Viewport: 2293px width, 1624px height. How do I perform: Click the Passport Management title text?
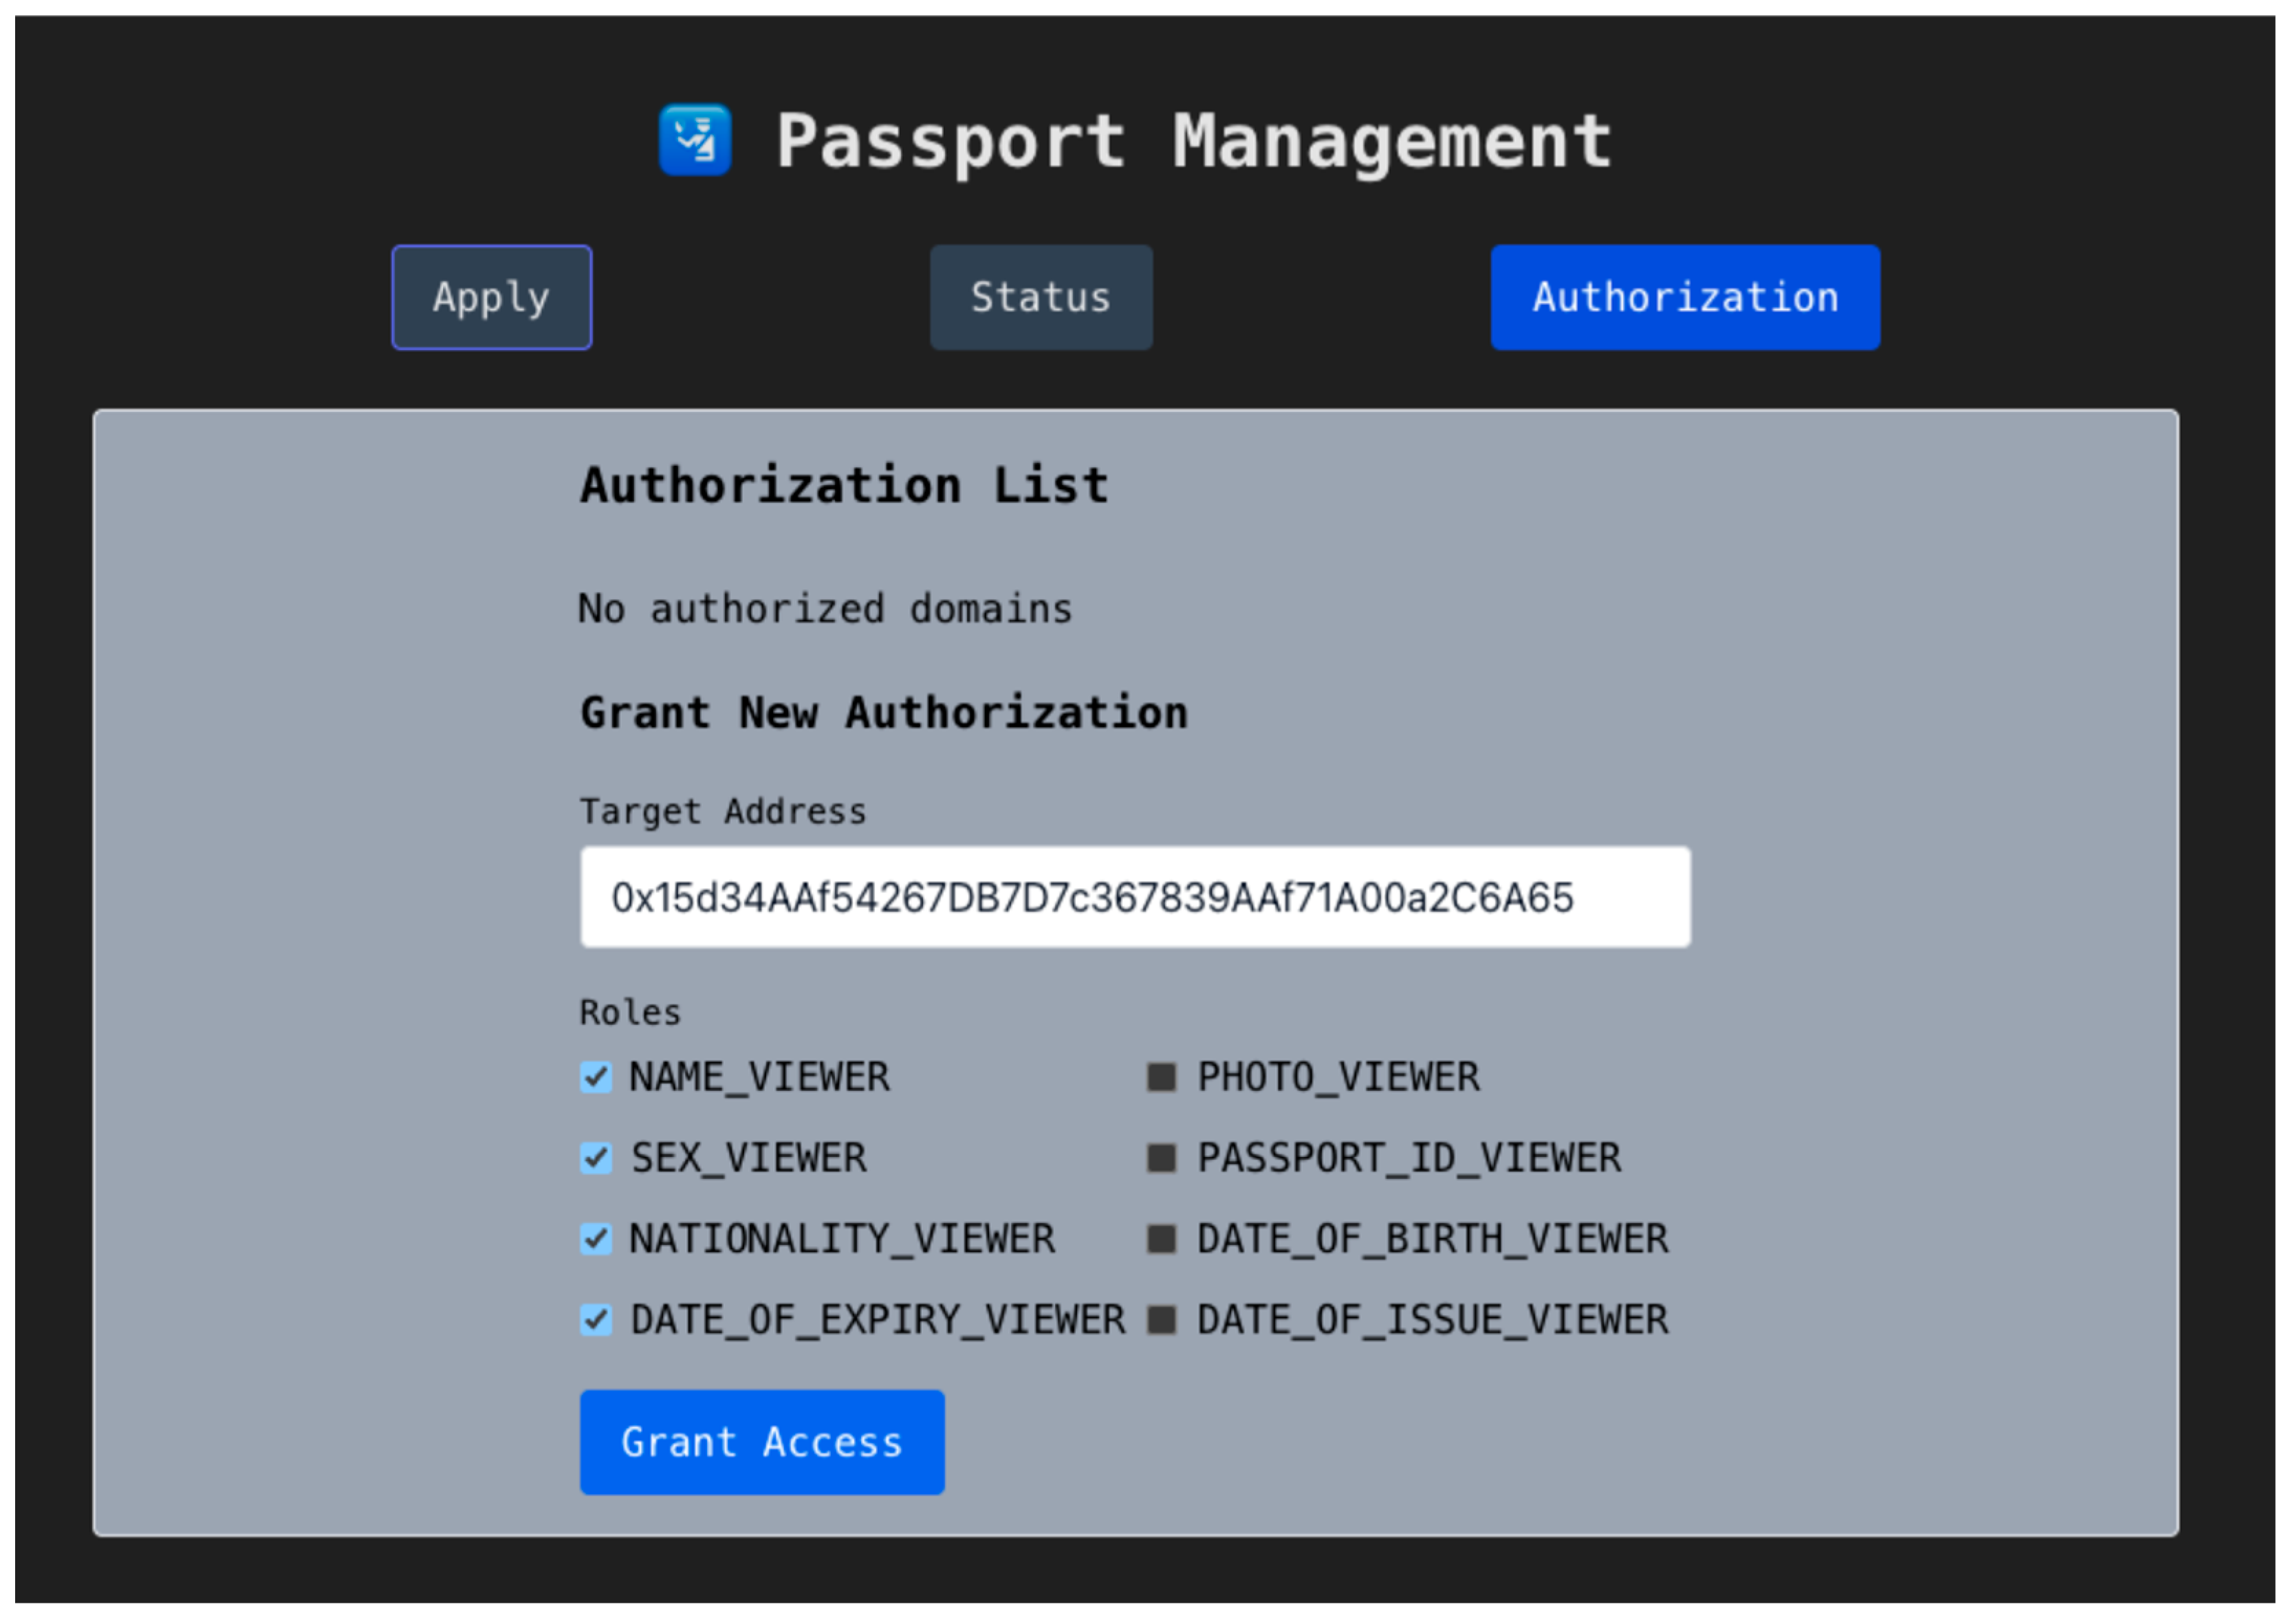1193,141
